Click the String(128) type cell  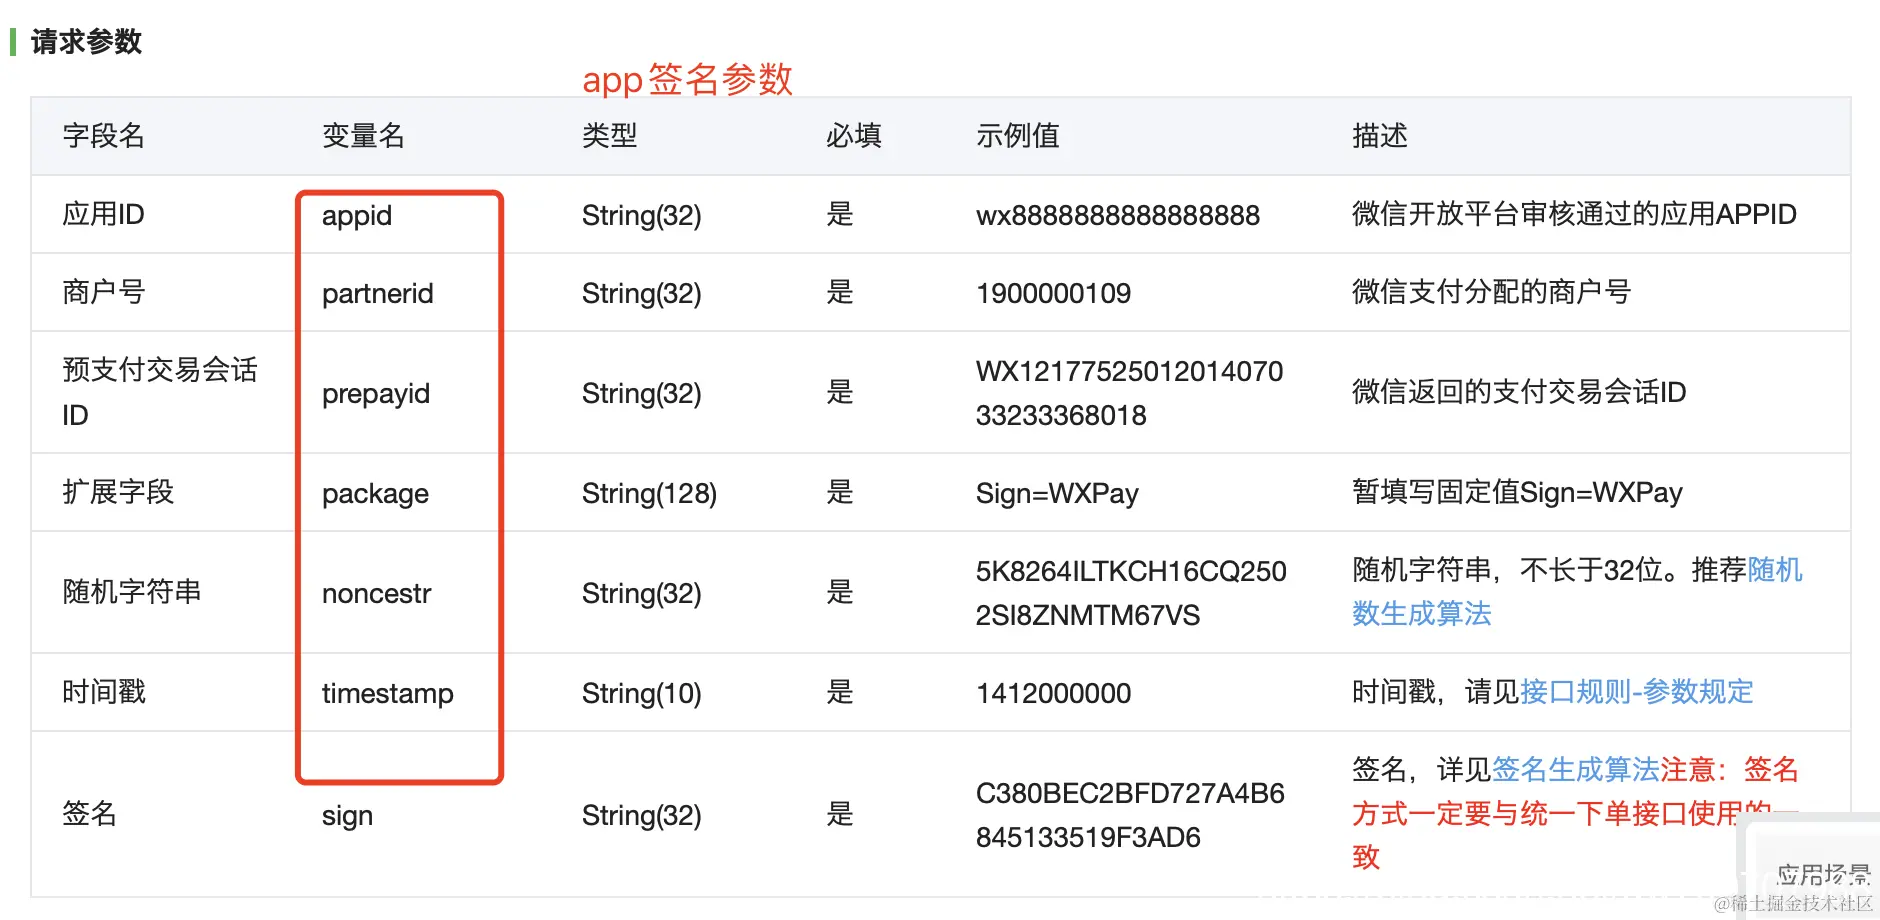point(649,493)
